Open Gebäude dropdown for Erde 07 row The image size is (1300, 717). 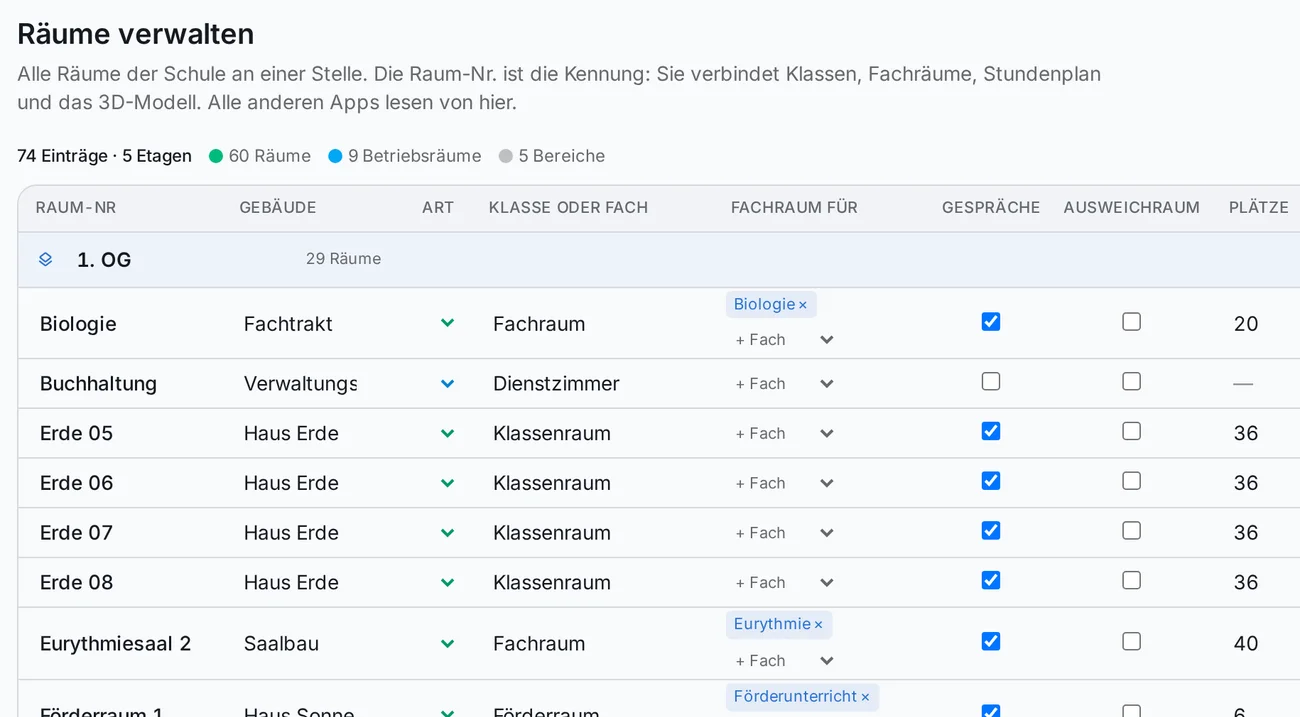[448, 533]
